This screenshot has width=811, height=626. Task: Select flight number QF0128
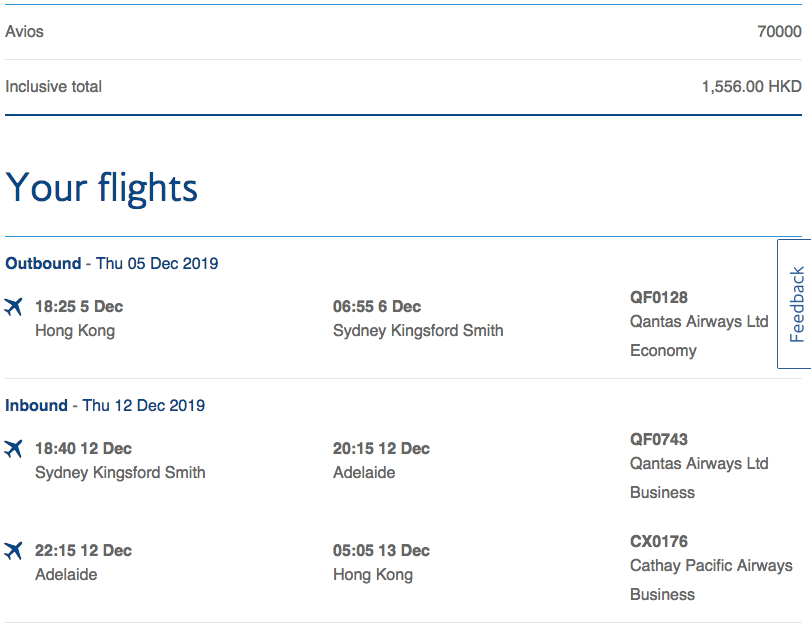658,297
